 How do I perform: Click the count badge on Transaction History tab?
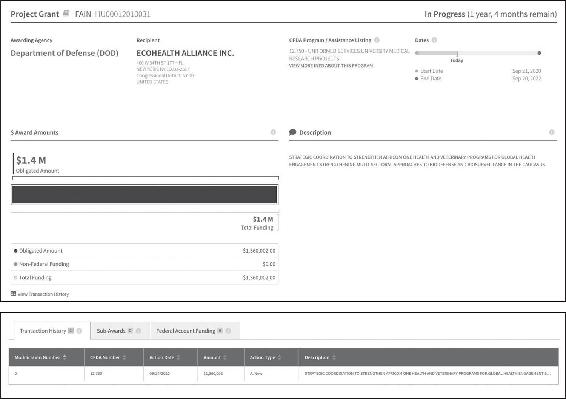click(x=71, y=330)
